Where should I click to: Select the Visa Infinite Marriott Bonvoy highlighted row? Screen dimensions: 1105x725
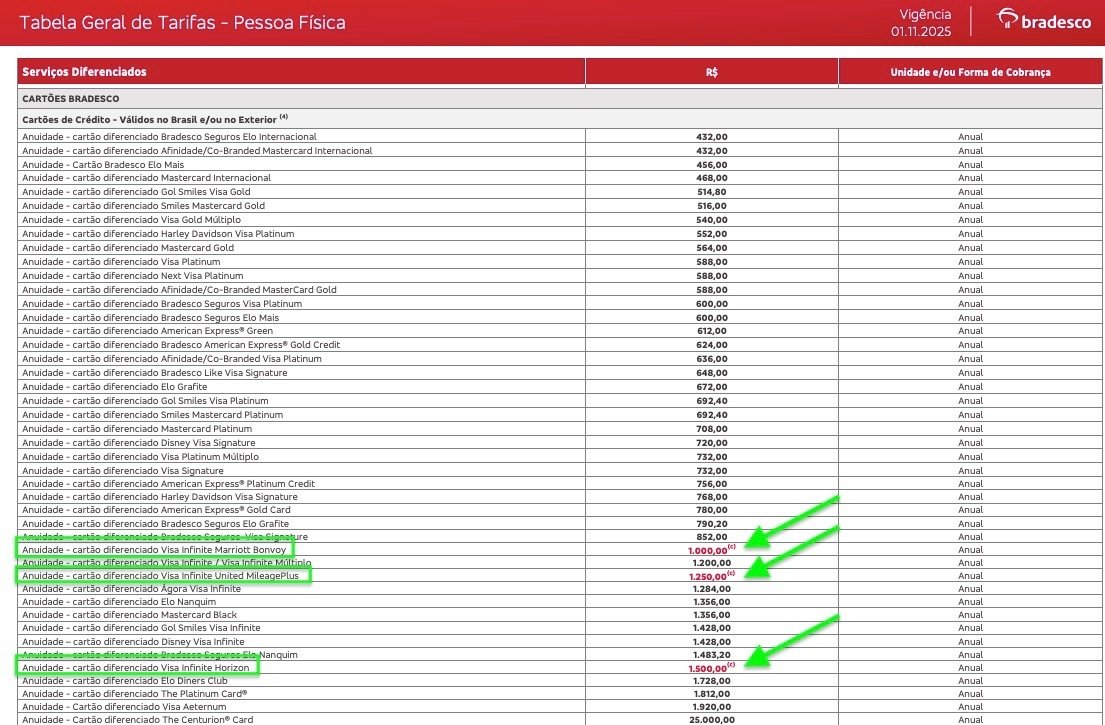154,549
